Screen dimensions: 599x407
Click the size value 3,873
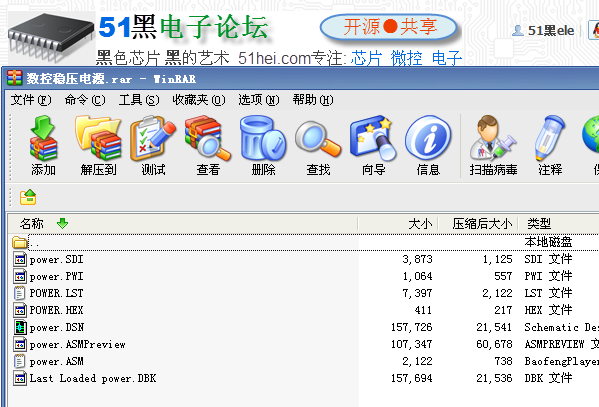(x=417, y=259)
